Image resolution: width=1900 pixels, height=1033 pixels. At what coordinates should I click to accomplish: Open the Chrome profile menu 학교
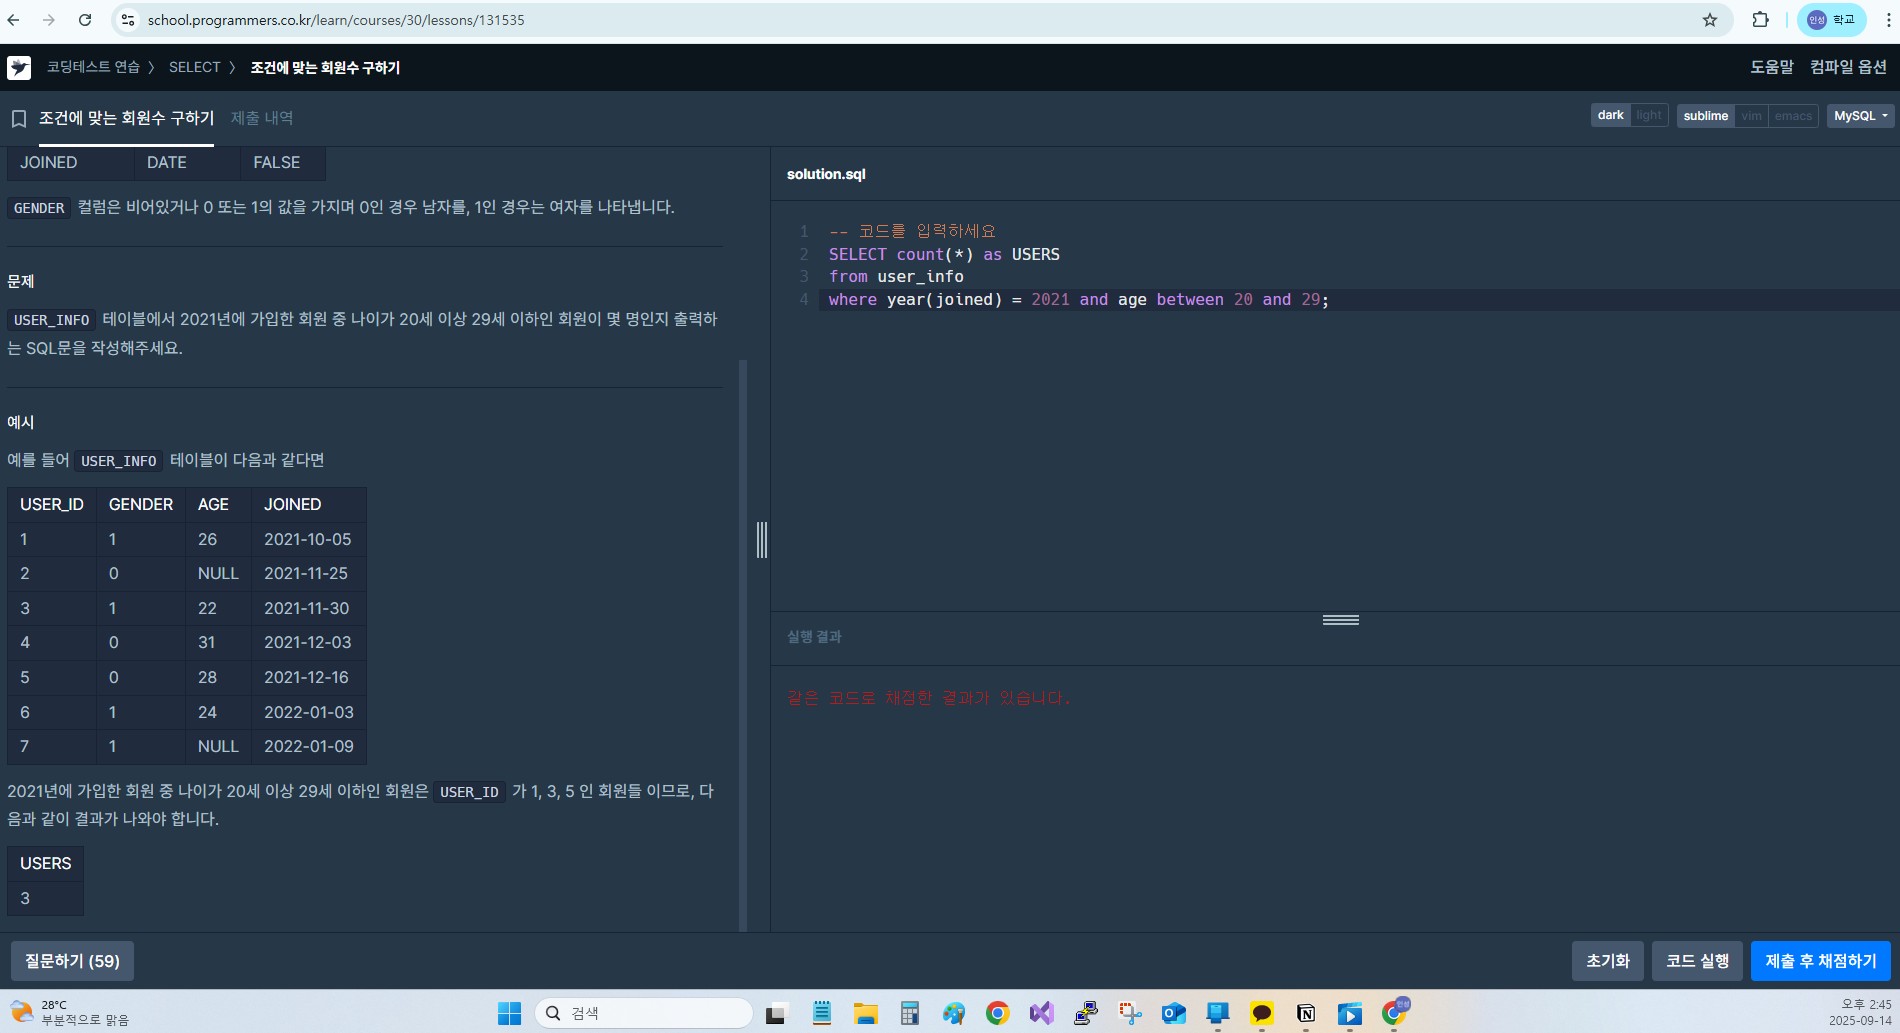click(x=1831, y=20)
